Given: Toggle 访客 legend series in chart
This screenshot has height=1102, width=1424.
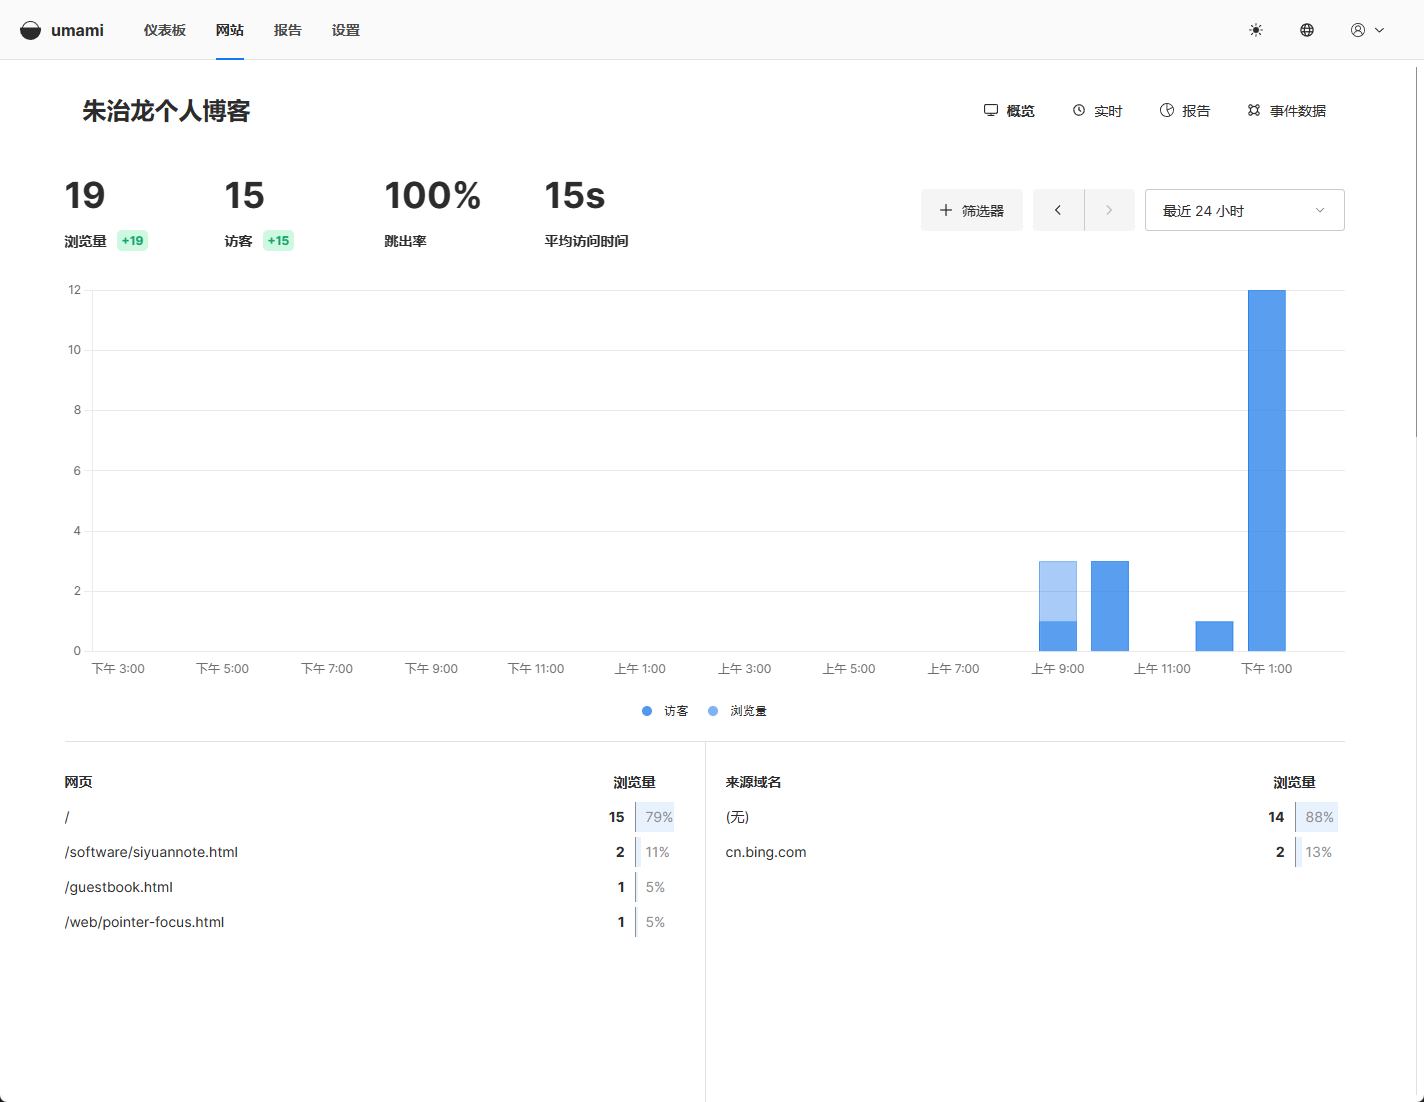Looking at the screenshot, I should tap(665, 711).
